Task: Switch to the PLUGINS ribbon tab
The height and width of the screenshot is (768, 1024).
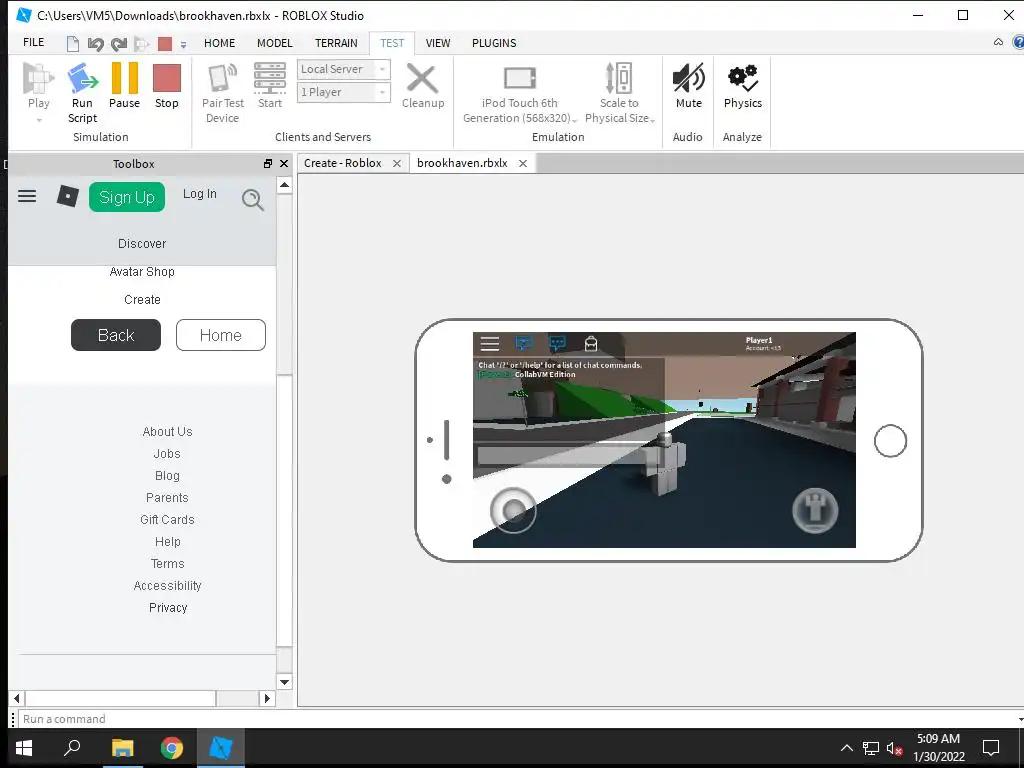Action: tap(494, 43)
